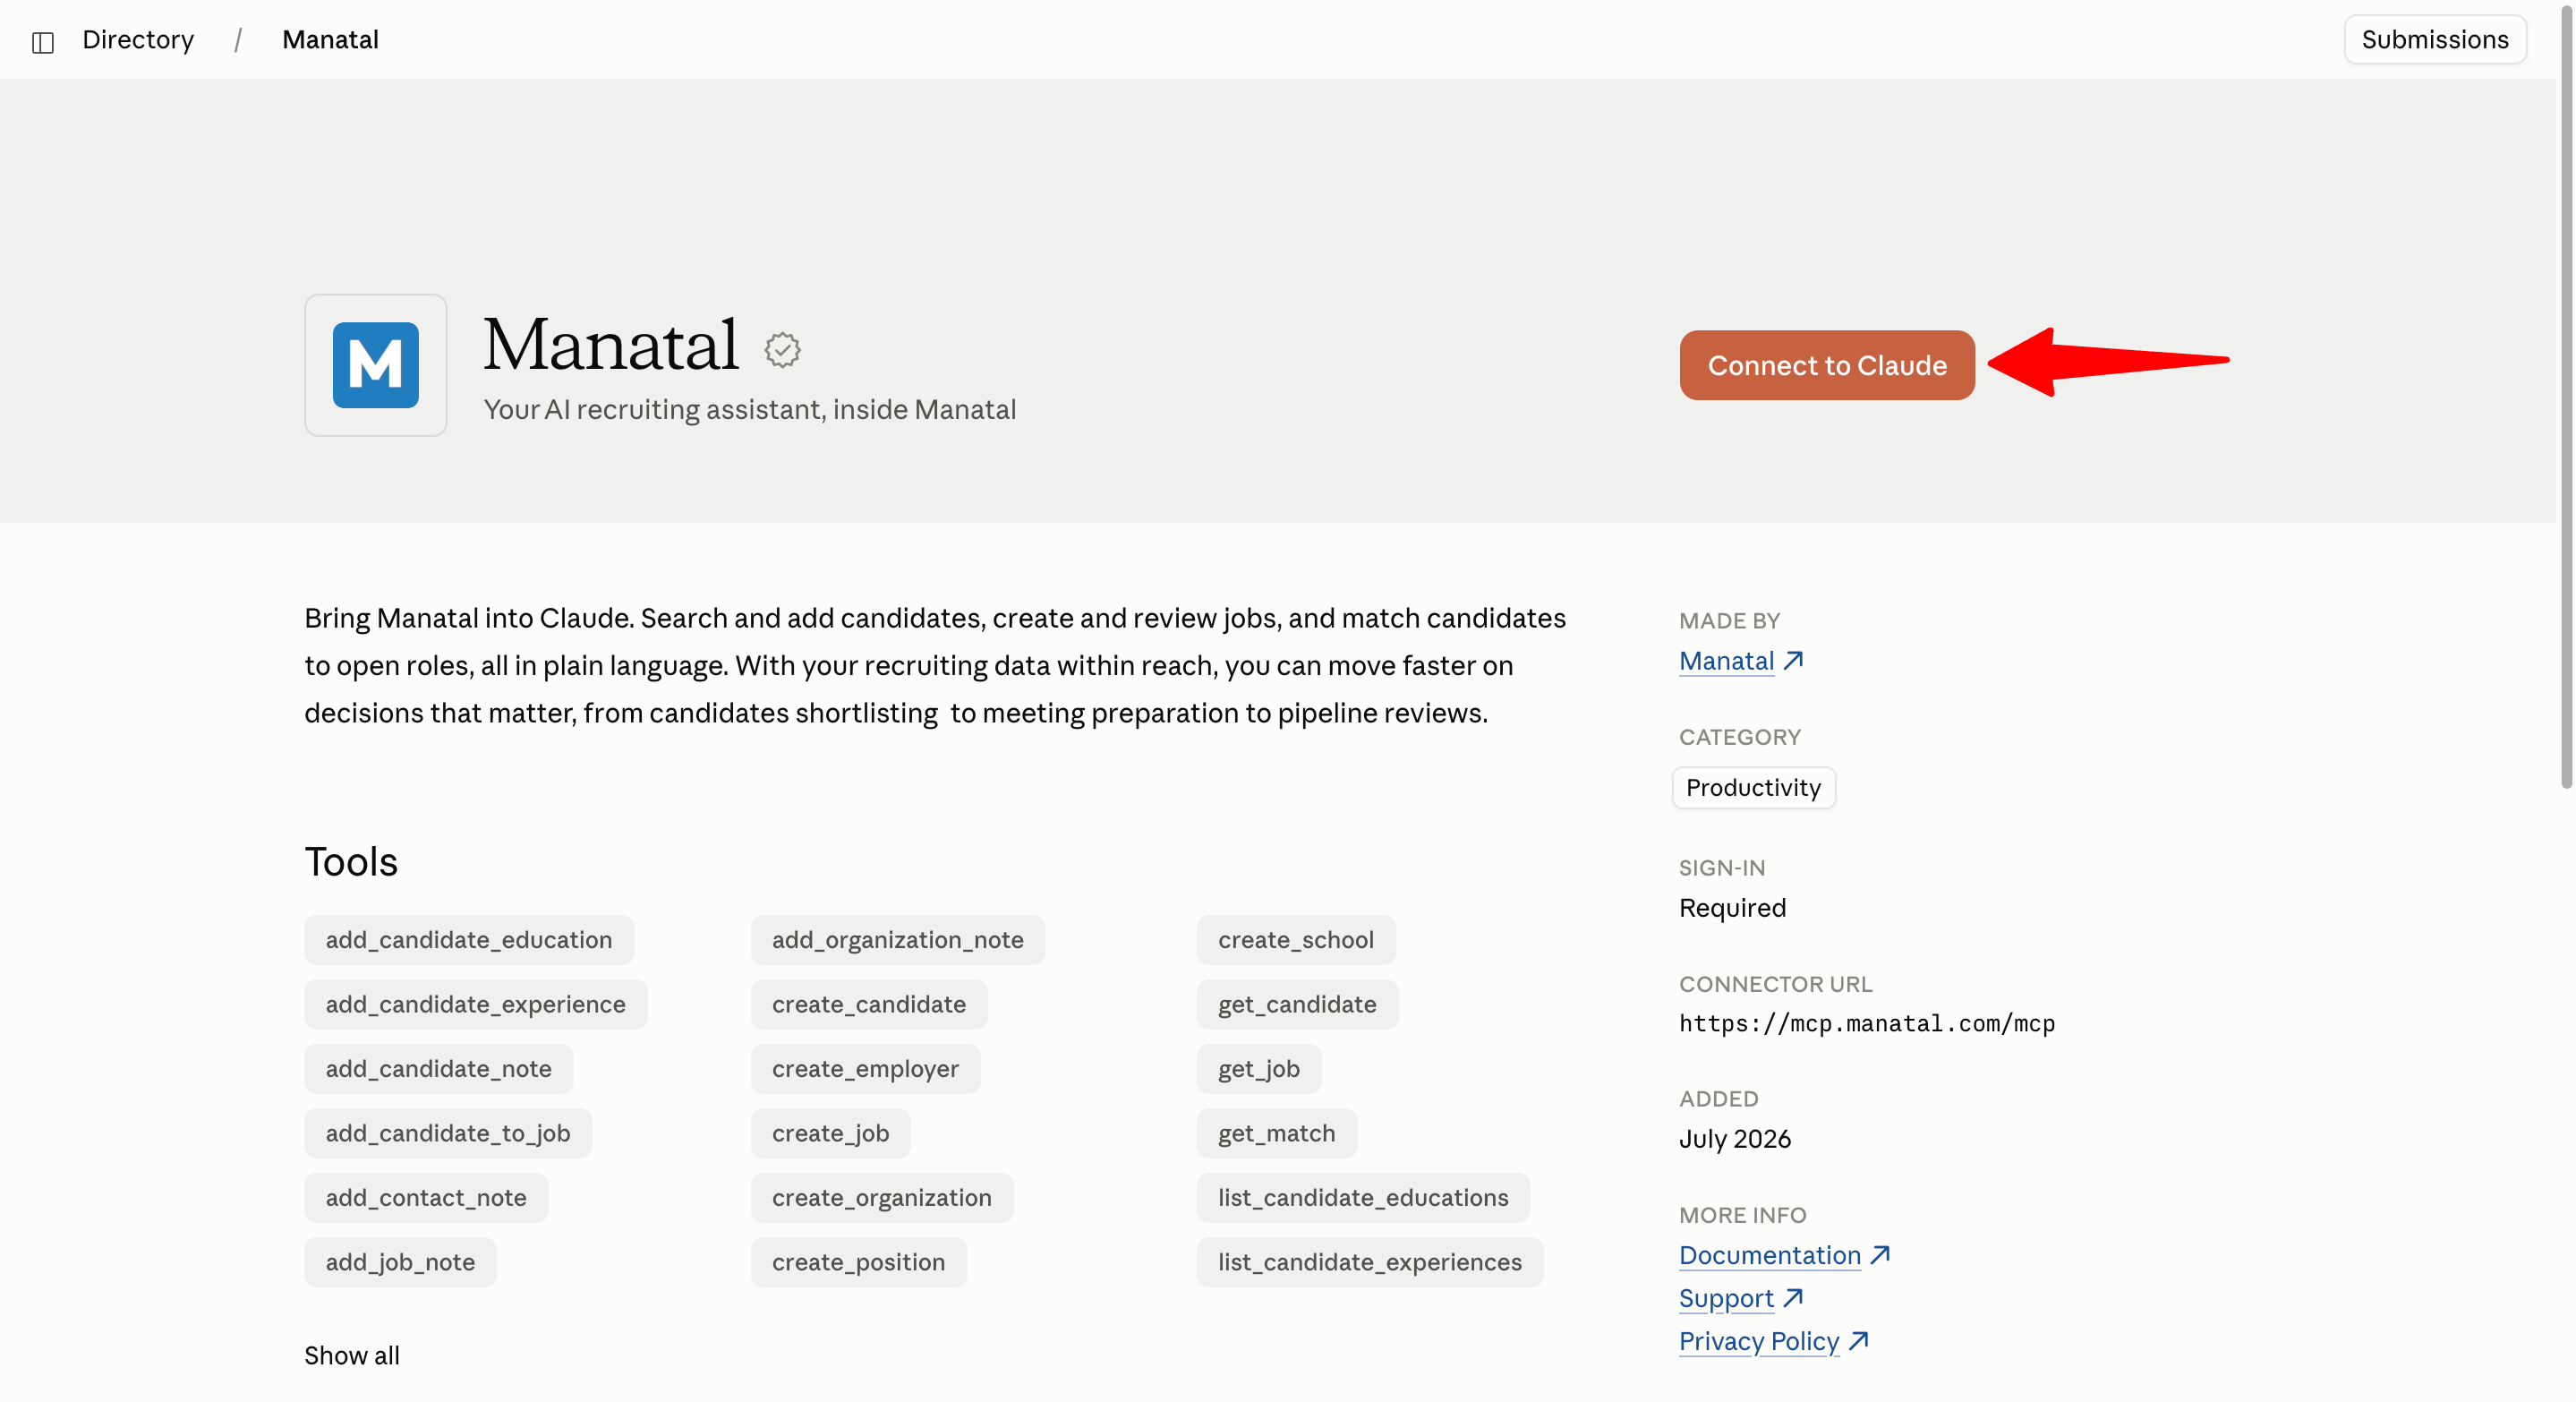
Task: Toggle the sidebar panel icon
Action: (x=42, y=41)
